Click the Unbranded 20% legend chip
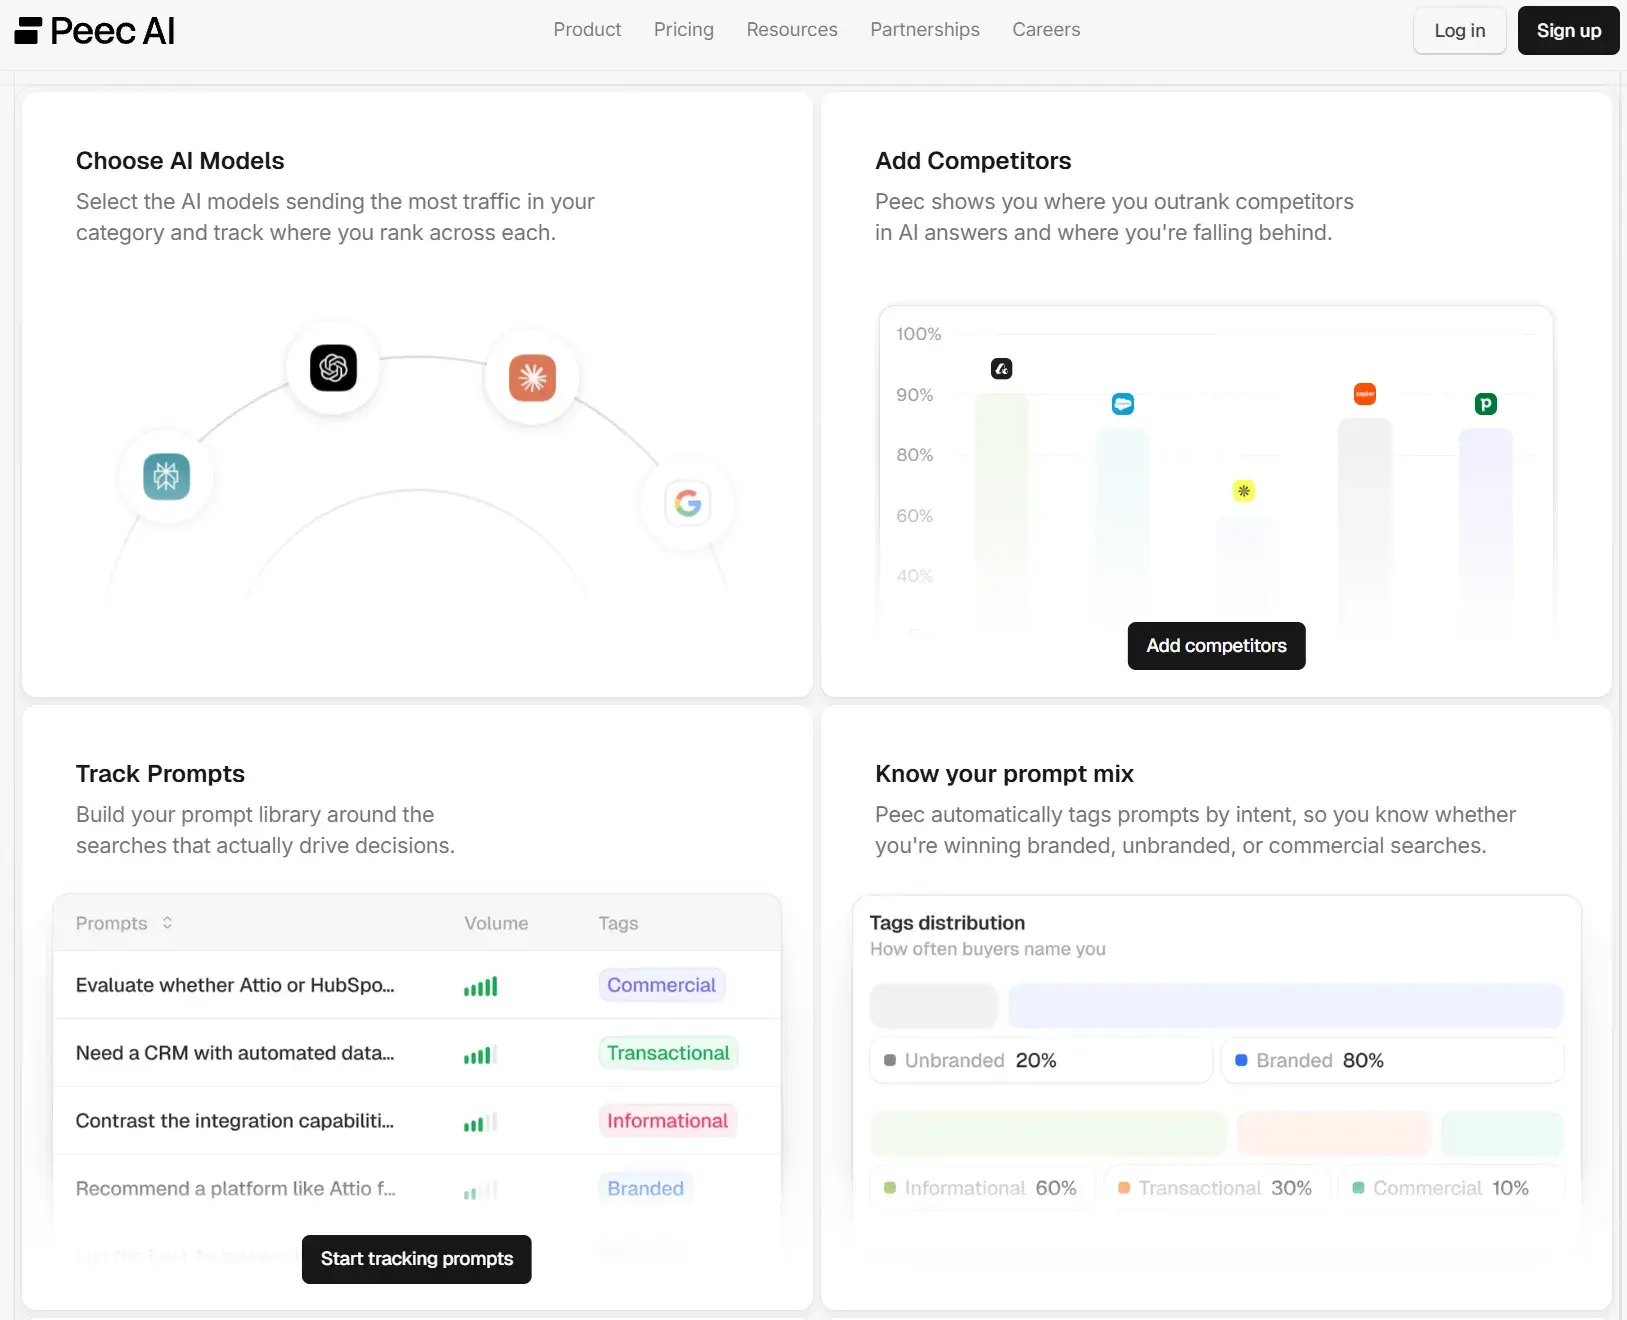The height and width of the screenshot is (1320, 1627). click(1041, 1060)
